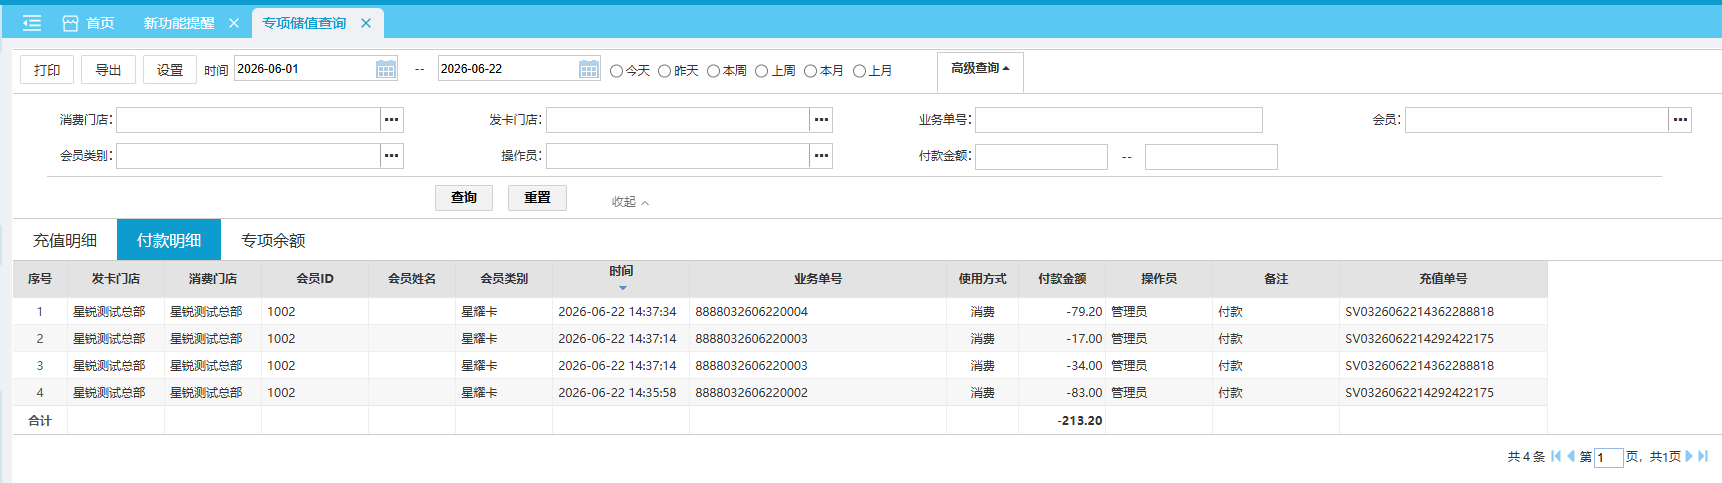Viewport: 1722px width, 483px height.
Task: Sort by the 时间 column header
Action: click(x=621, y=271)
